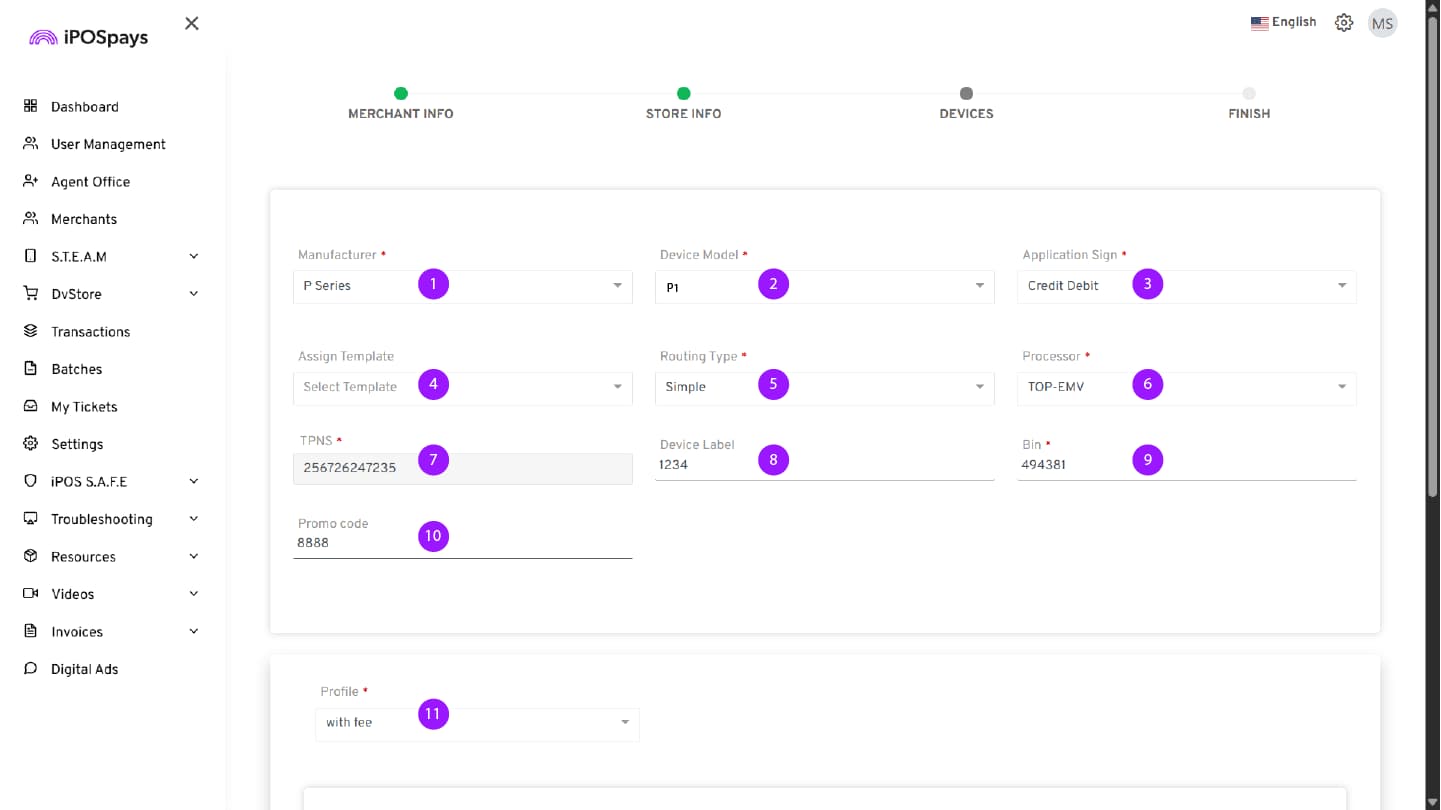
Task: Go to the Batches page
Action: (77, 369)
